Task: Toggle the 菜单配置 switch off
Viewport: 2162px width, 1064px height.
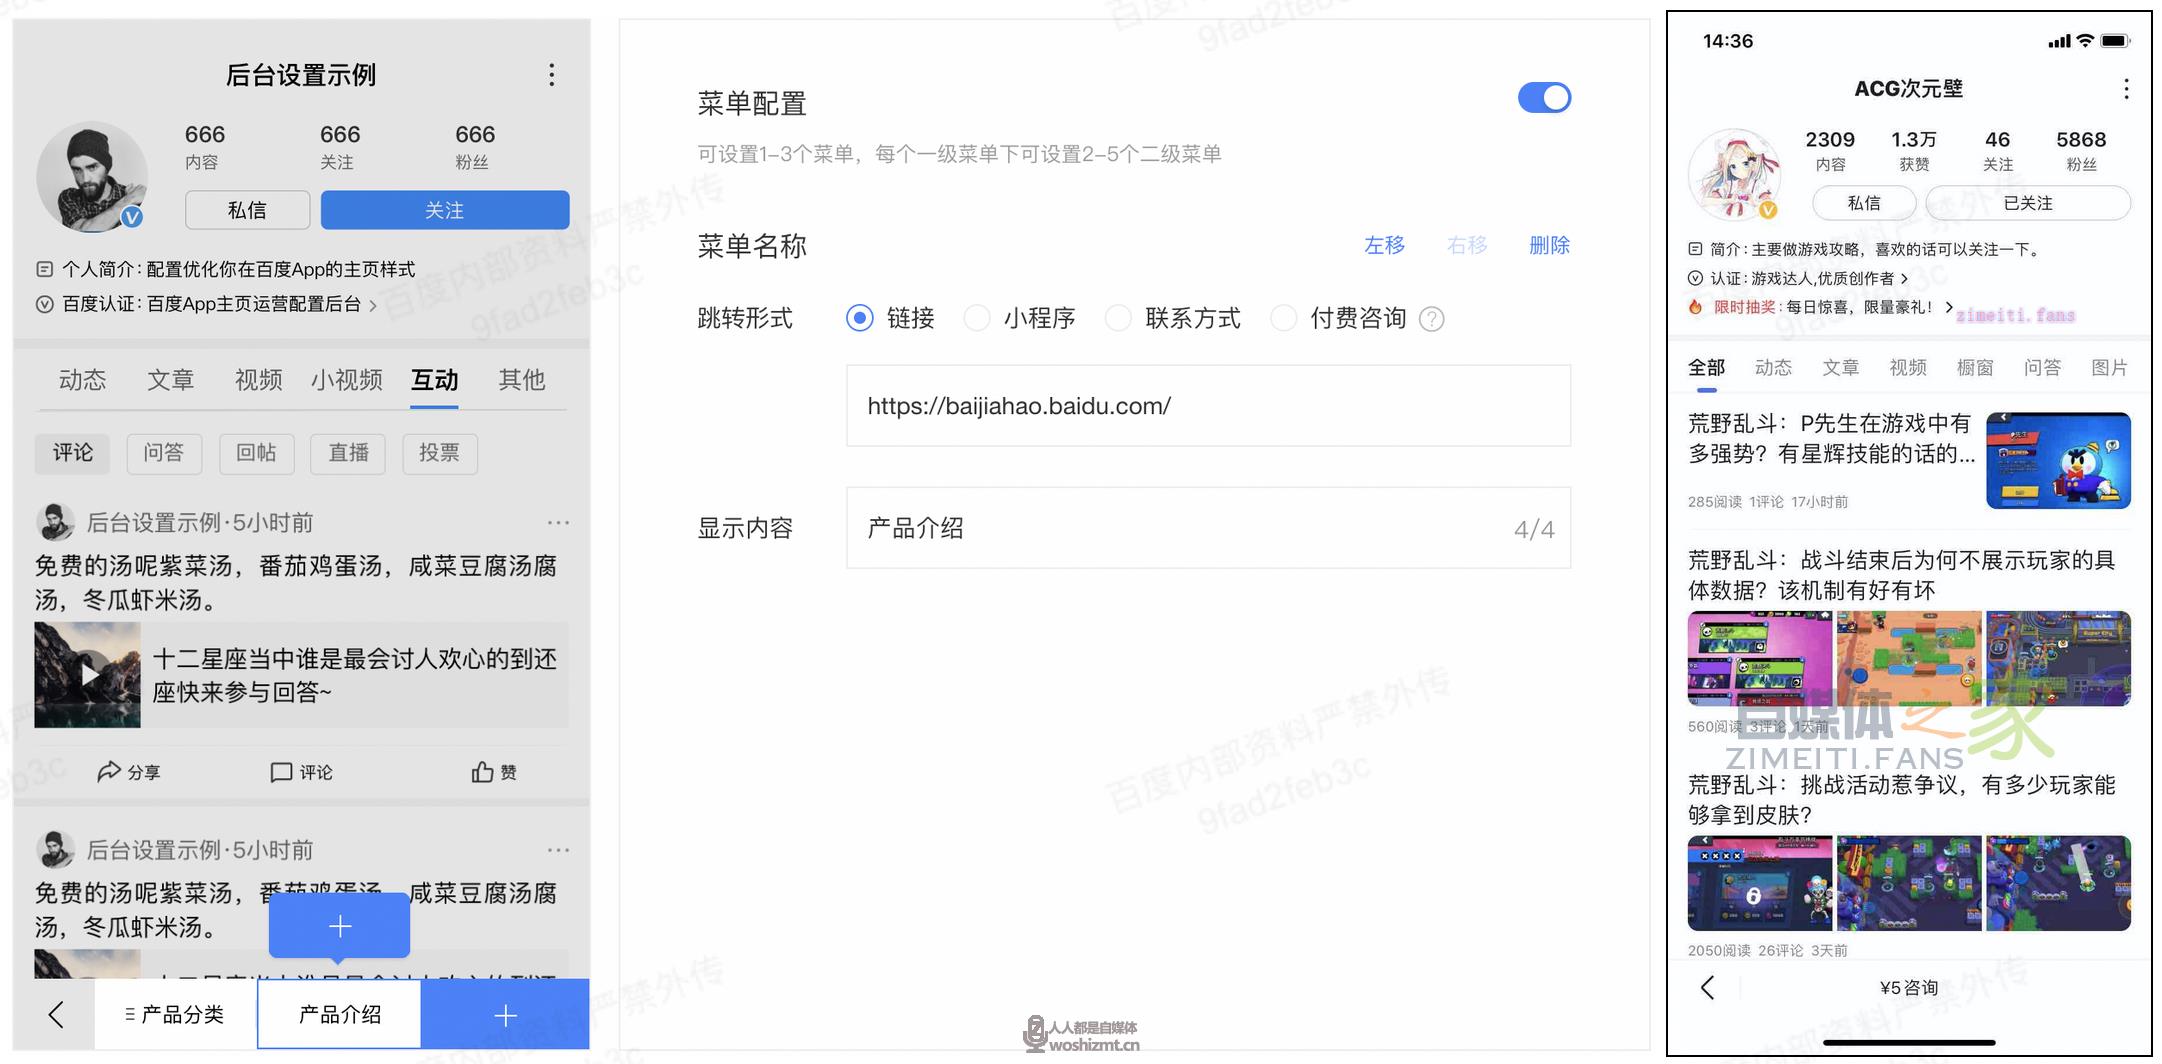Action: click(1544, 98)
